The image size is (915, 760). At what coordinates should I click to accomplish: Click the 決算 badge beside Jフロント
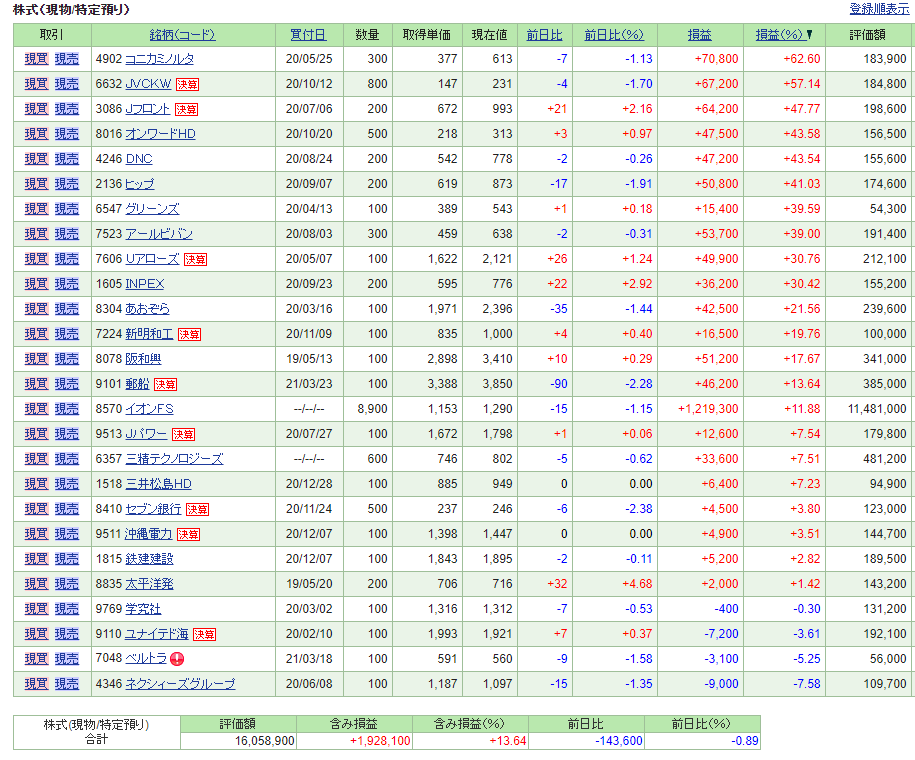tap(186, 110)
